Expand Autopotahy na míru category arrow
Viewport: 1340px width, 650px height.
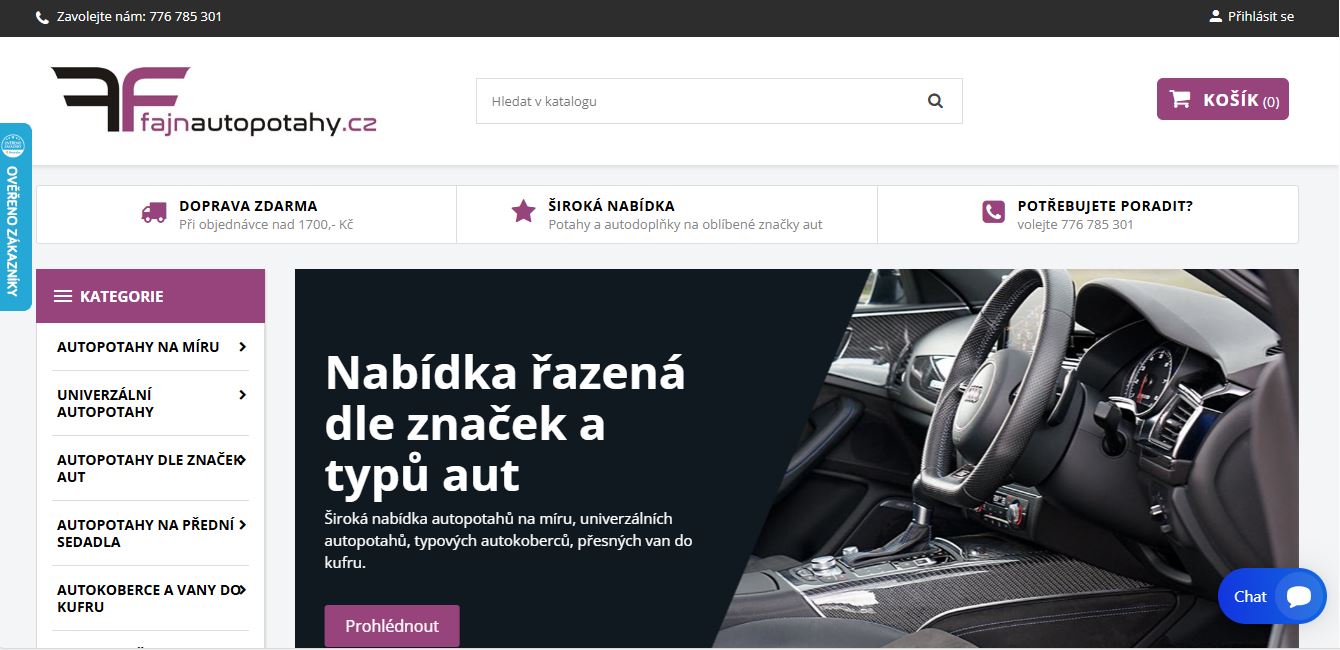pos(242,347)
